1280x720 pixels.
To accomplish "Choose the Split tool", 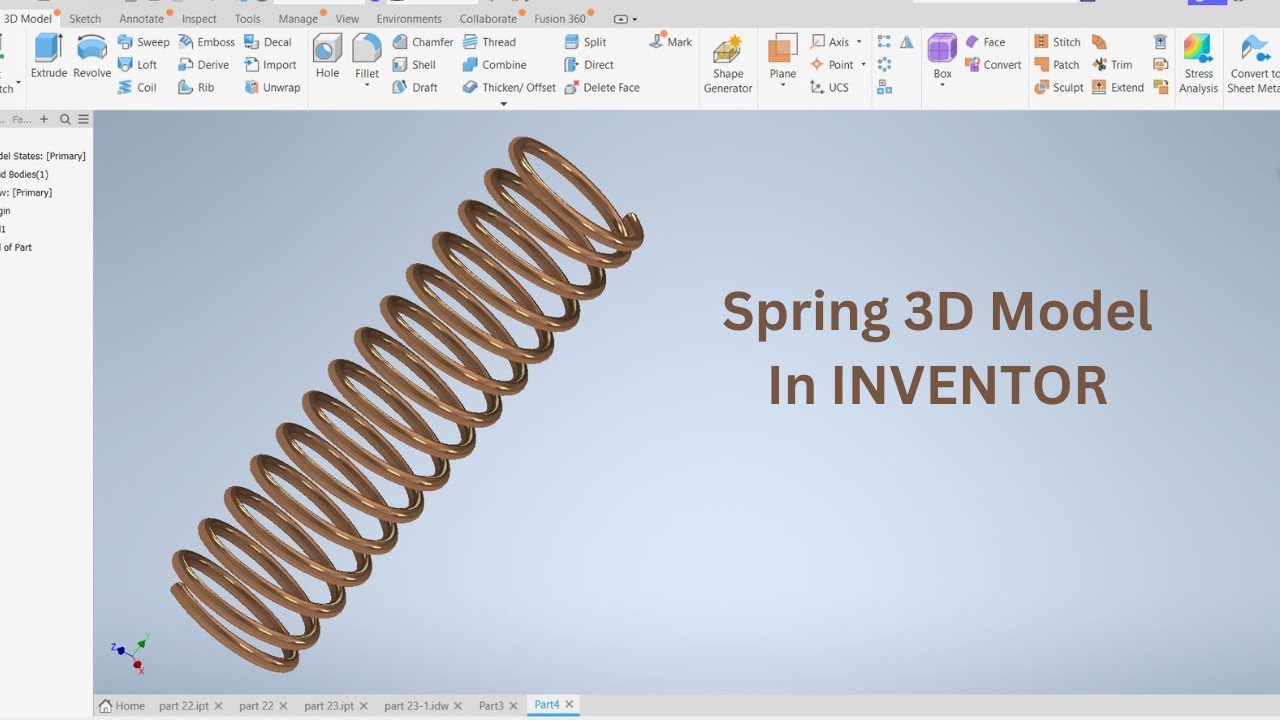I will (x=585, y=42).
